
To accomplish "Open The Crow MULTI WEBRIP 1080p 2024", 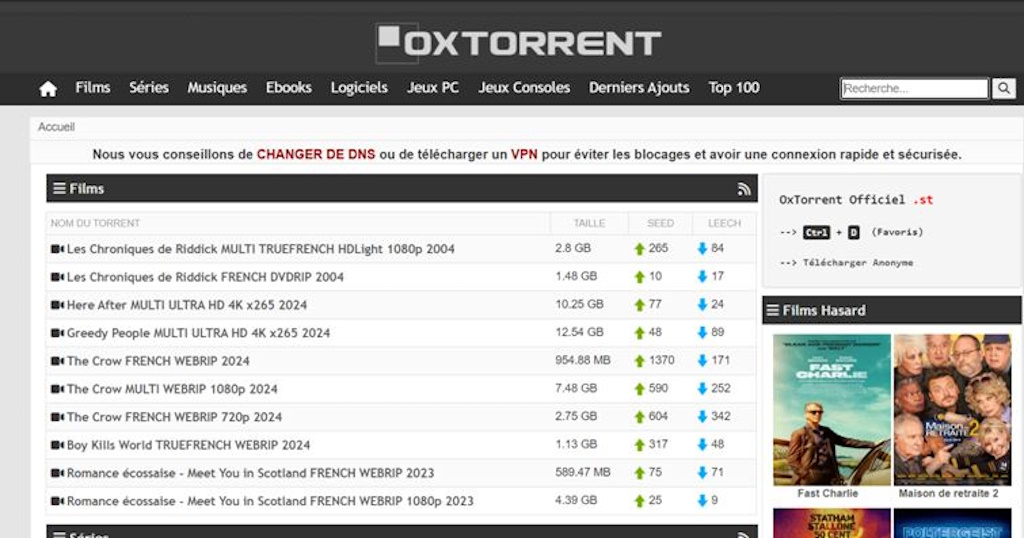I will 172,389.
